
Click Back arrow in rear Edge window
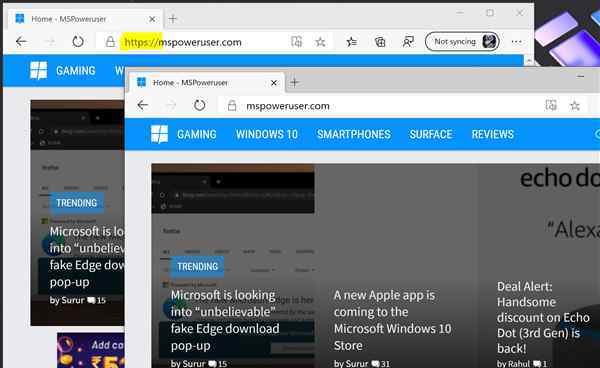(x=21, y=41)
